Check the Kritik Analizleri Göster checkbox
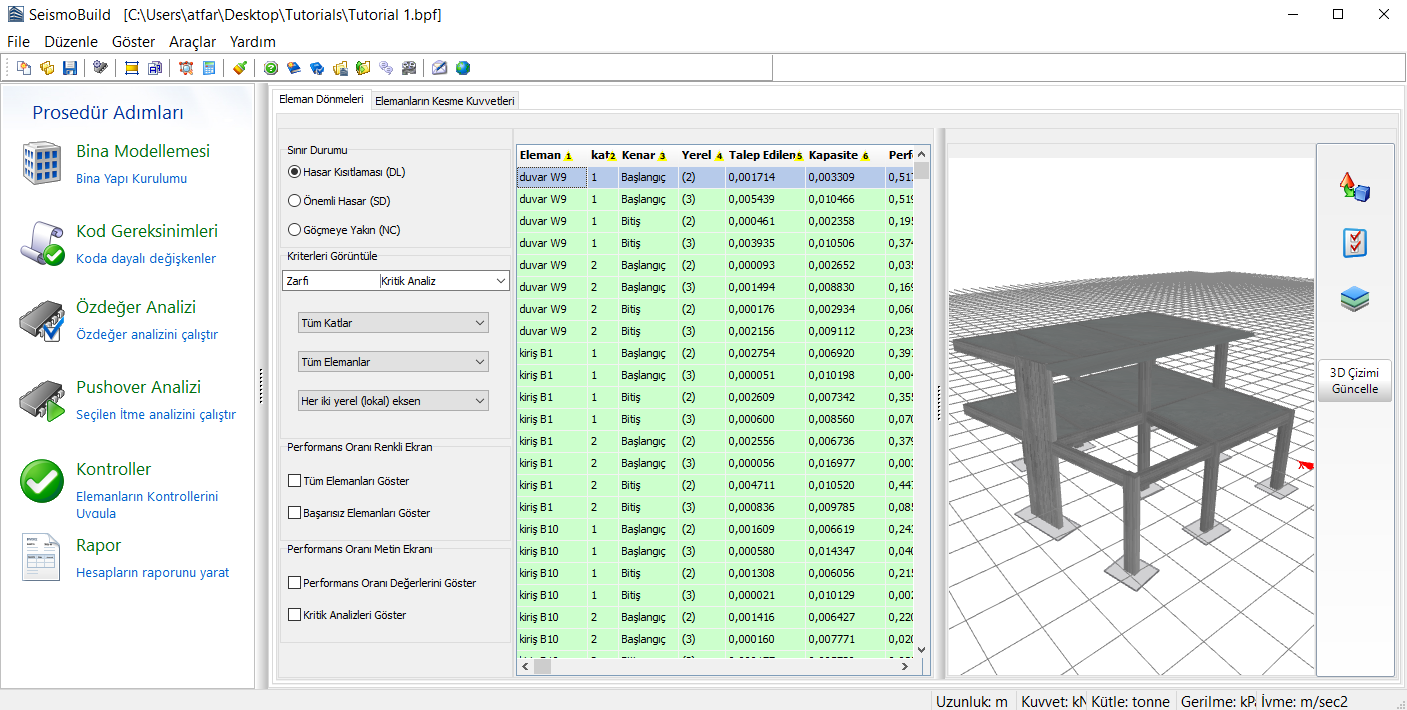This screenshot has width=1407, height=710. 294,615
